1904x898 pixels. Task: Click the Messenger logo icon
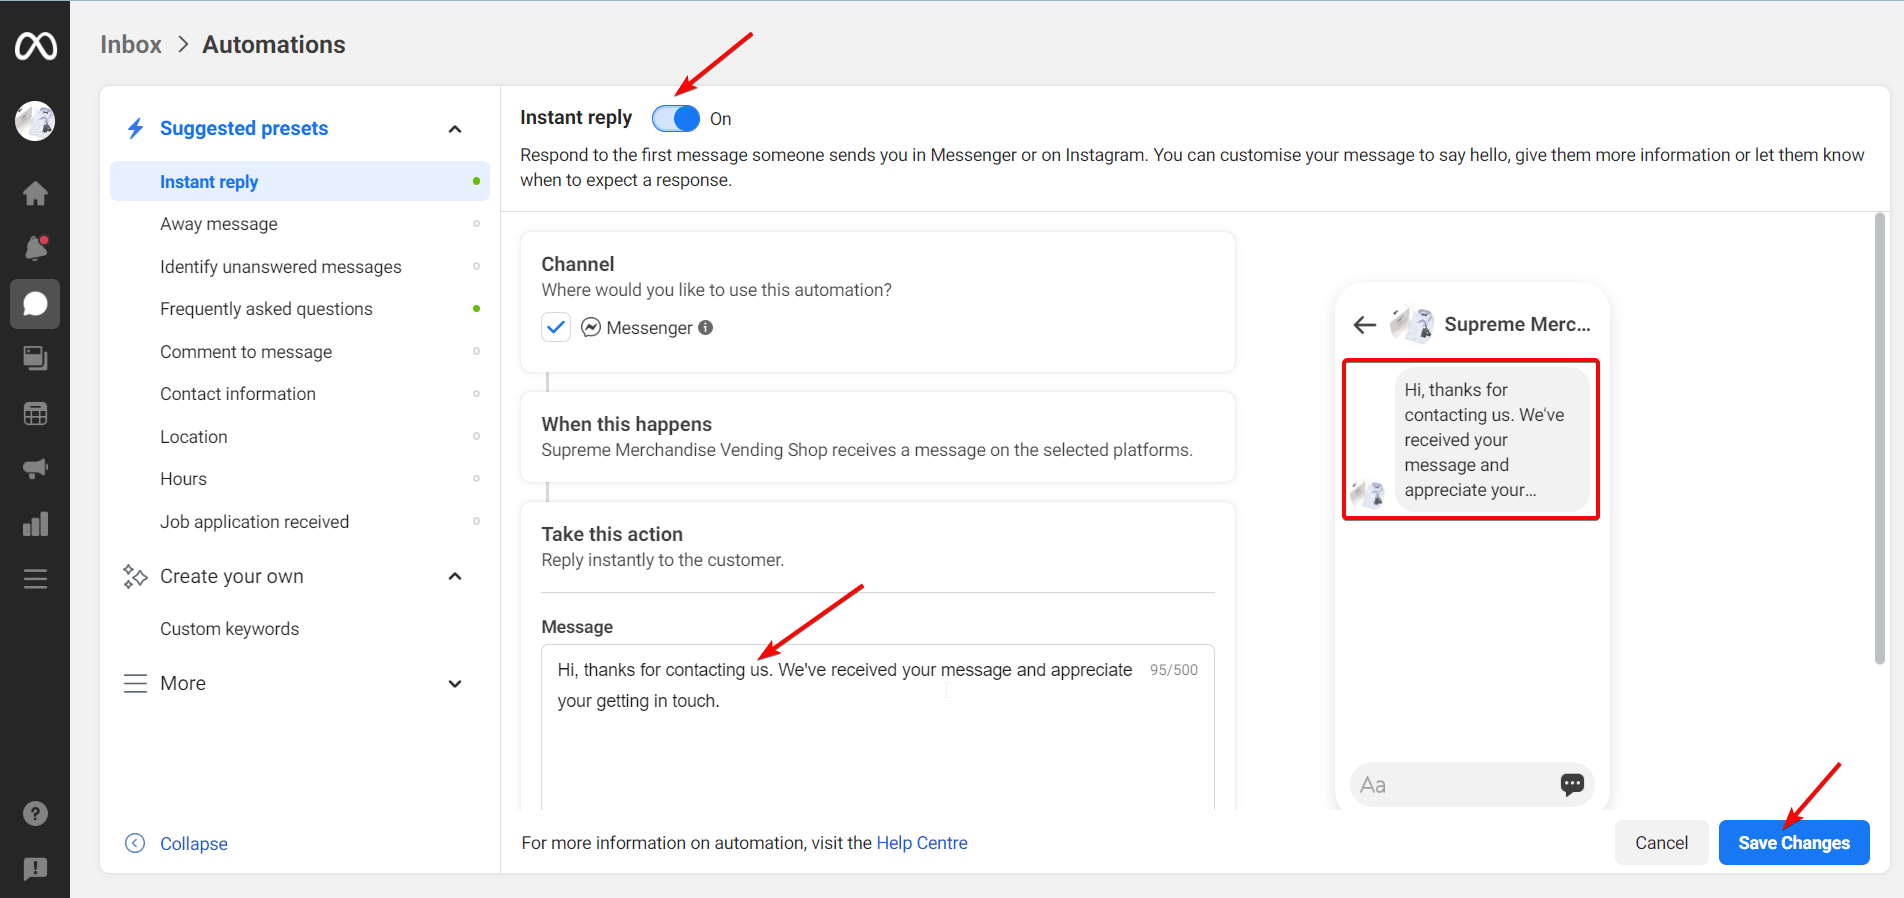click(x=591, y=327)
